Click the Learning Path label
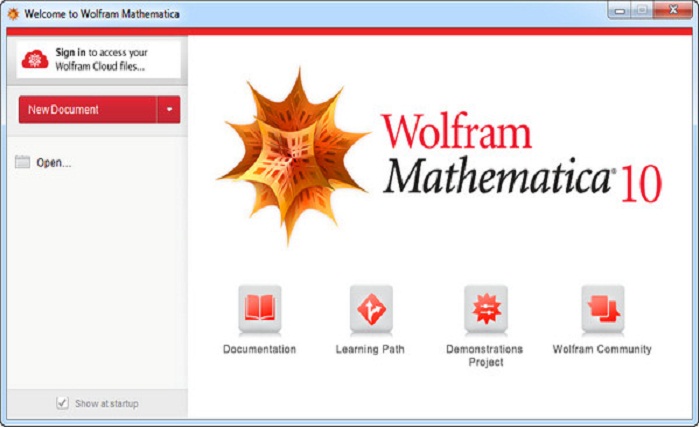Image resolution: width=699 pixels, height=427 pixels. point(370,349)
